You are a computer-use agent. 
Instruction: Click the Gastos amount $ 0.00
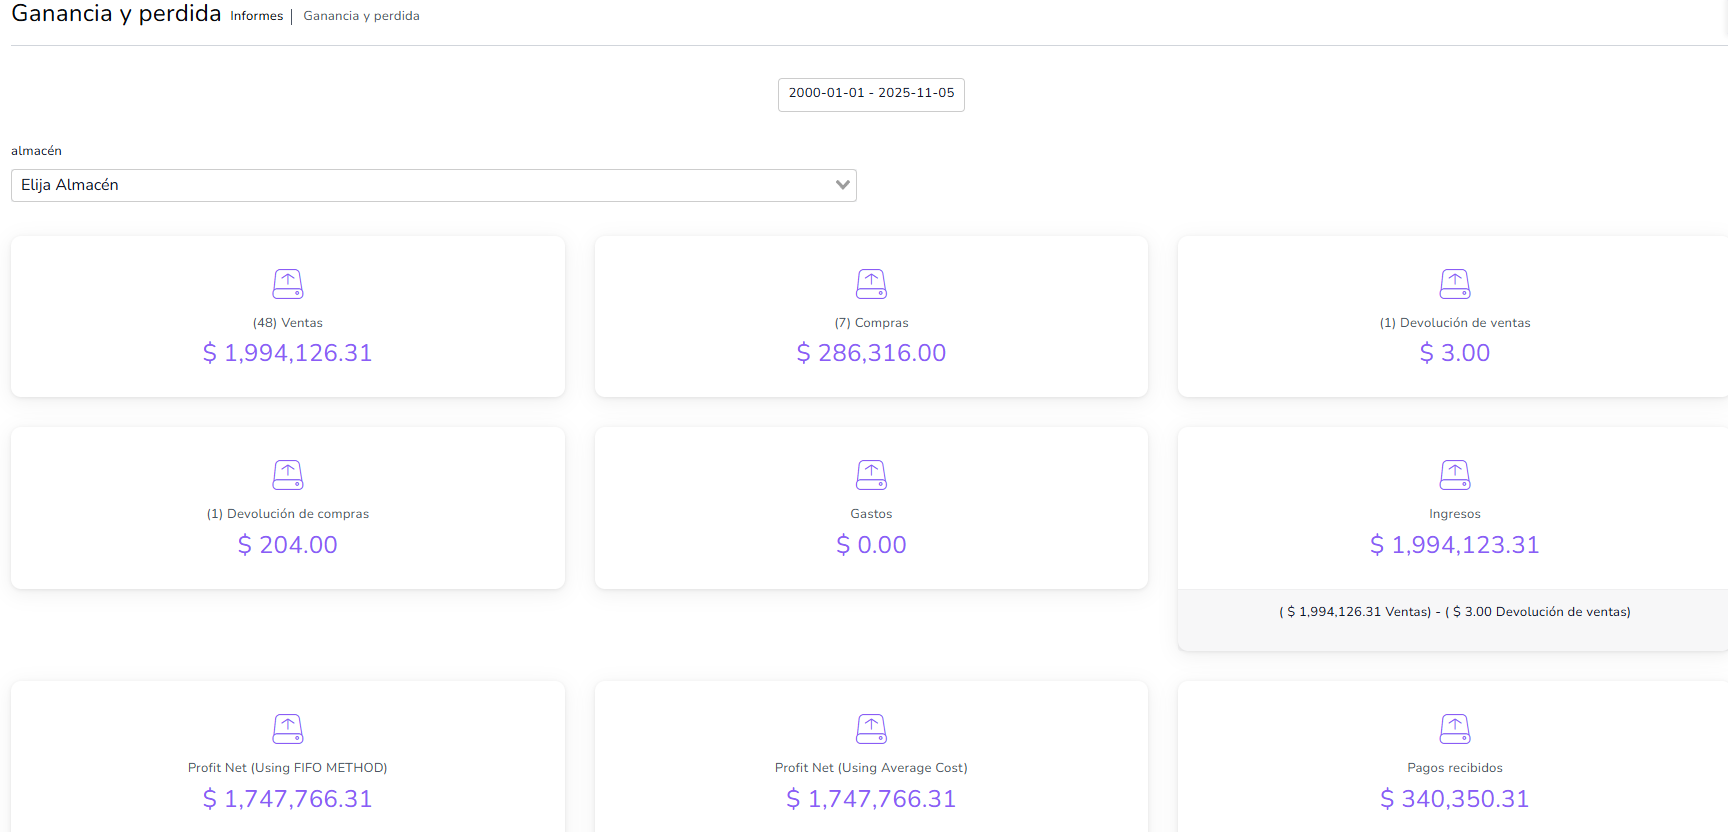click(x=871, y=545)
